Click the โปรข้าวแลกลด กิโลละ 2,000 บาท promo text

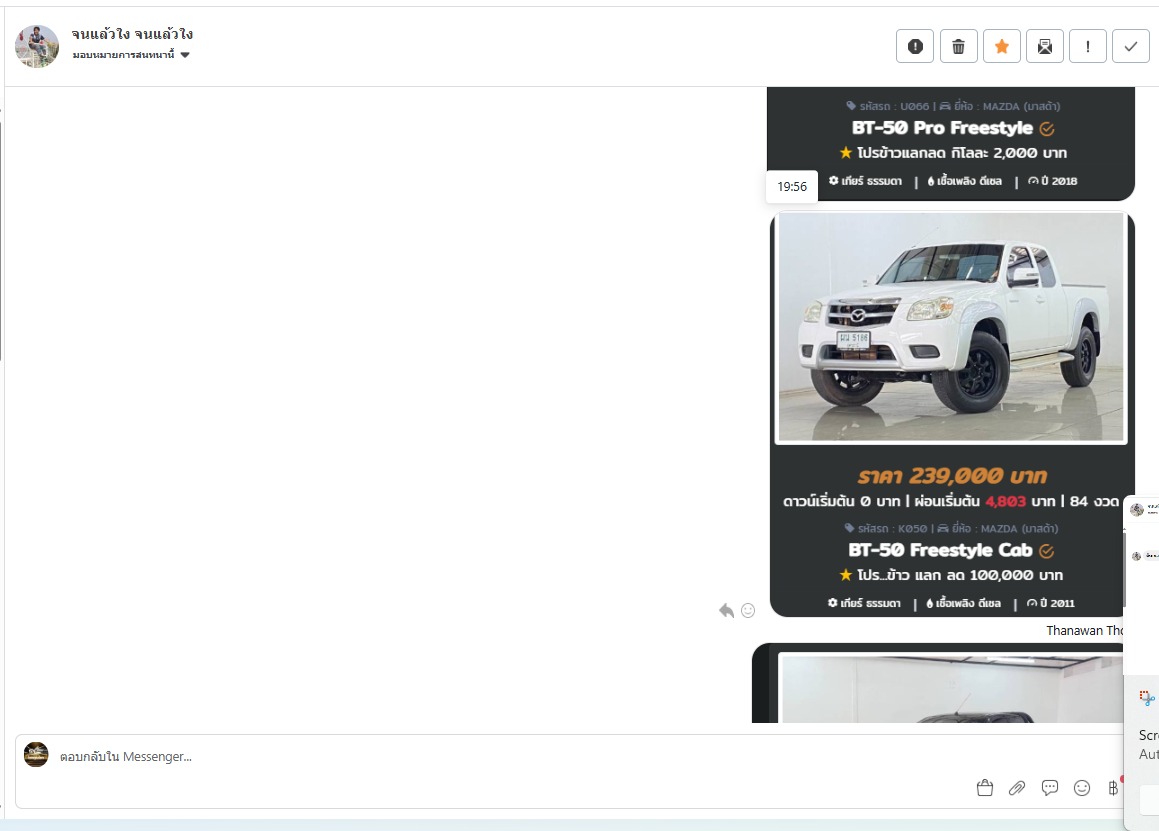954,153
